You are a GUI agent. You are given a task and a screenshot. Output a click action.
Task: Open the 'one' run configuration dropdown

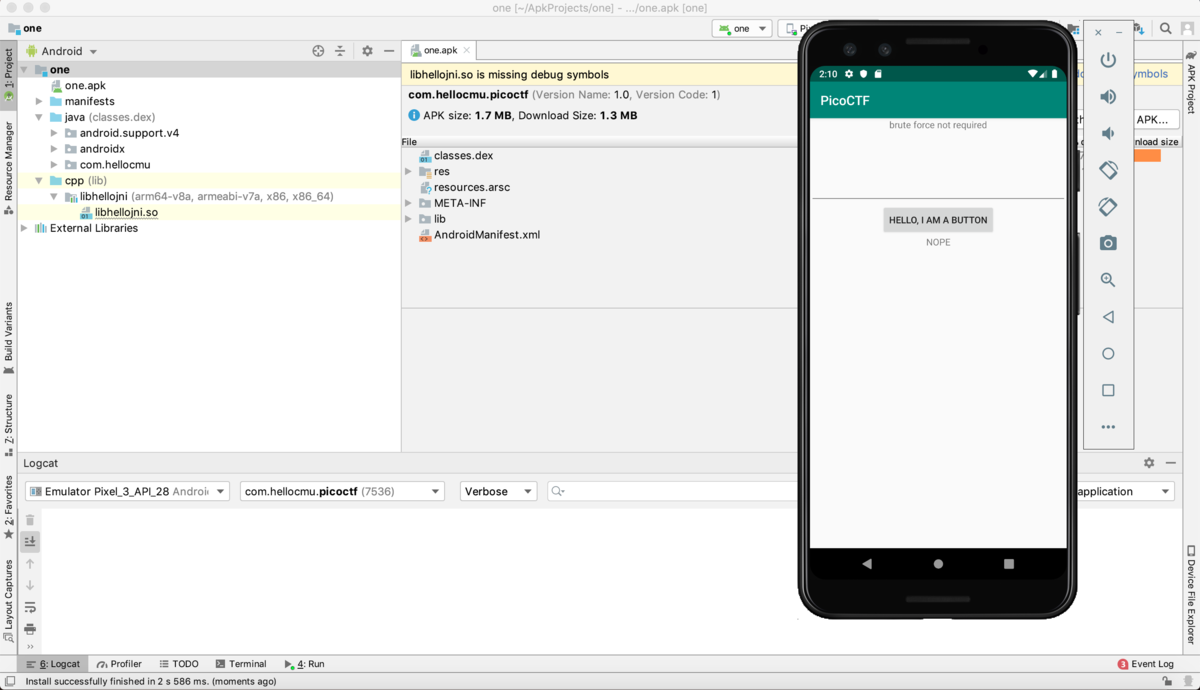click(742, 29)
